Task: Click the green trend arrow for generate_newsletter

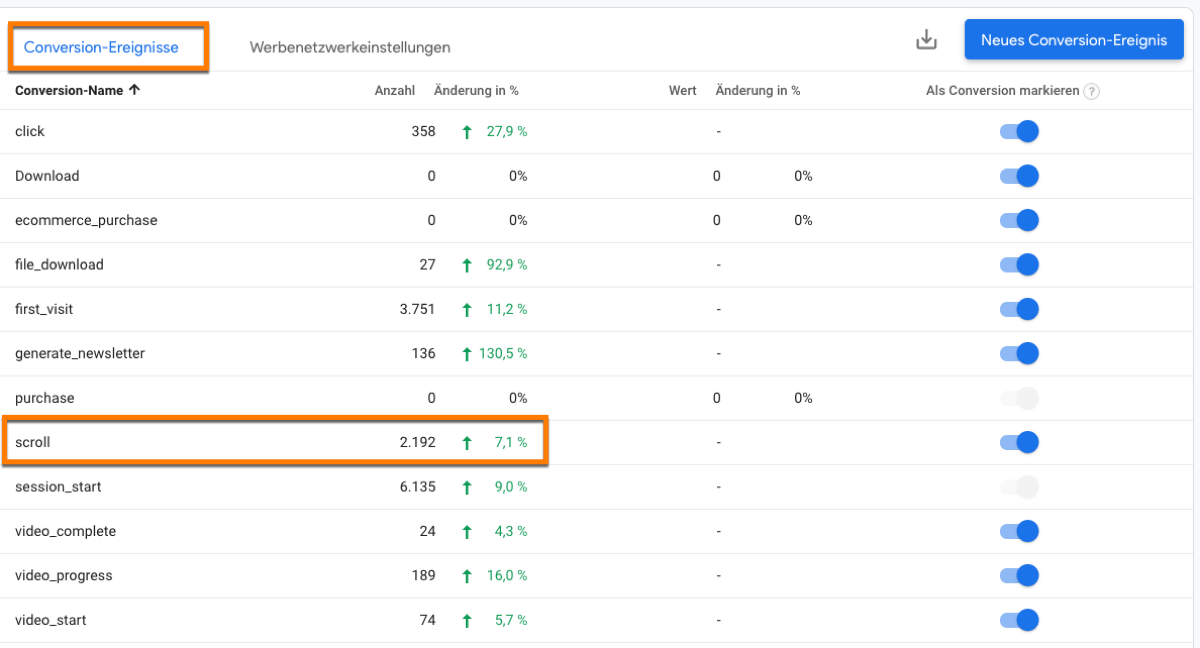Action: [466, 353]
